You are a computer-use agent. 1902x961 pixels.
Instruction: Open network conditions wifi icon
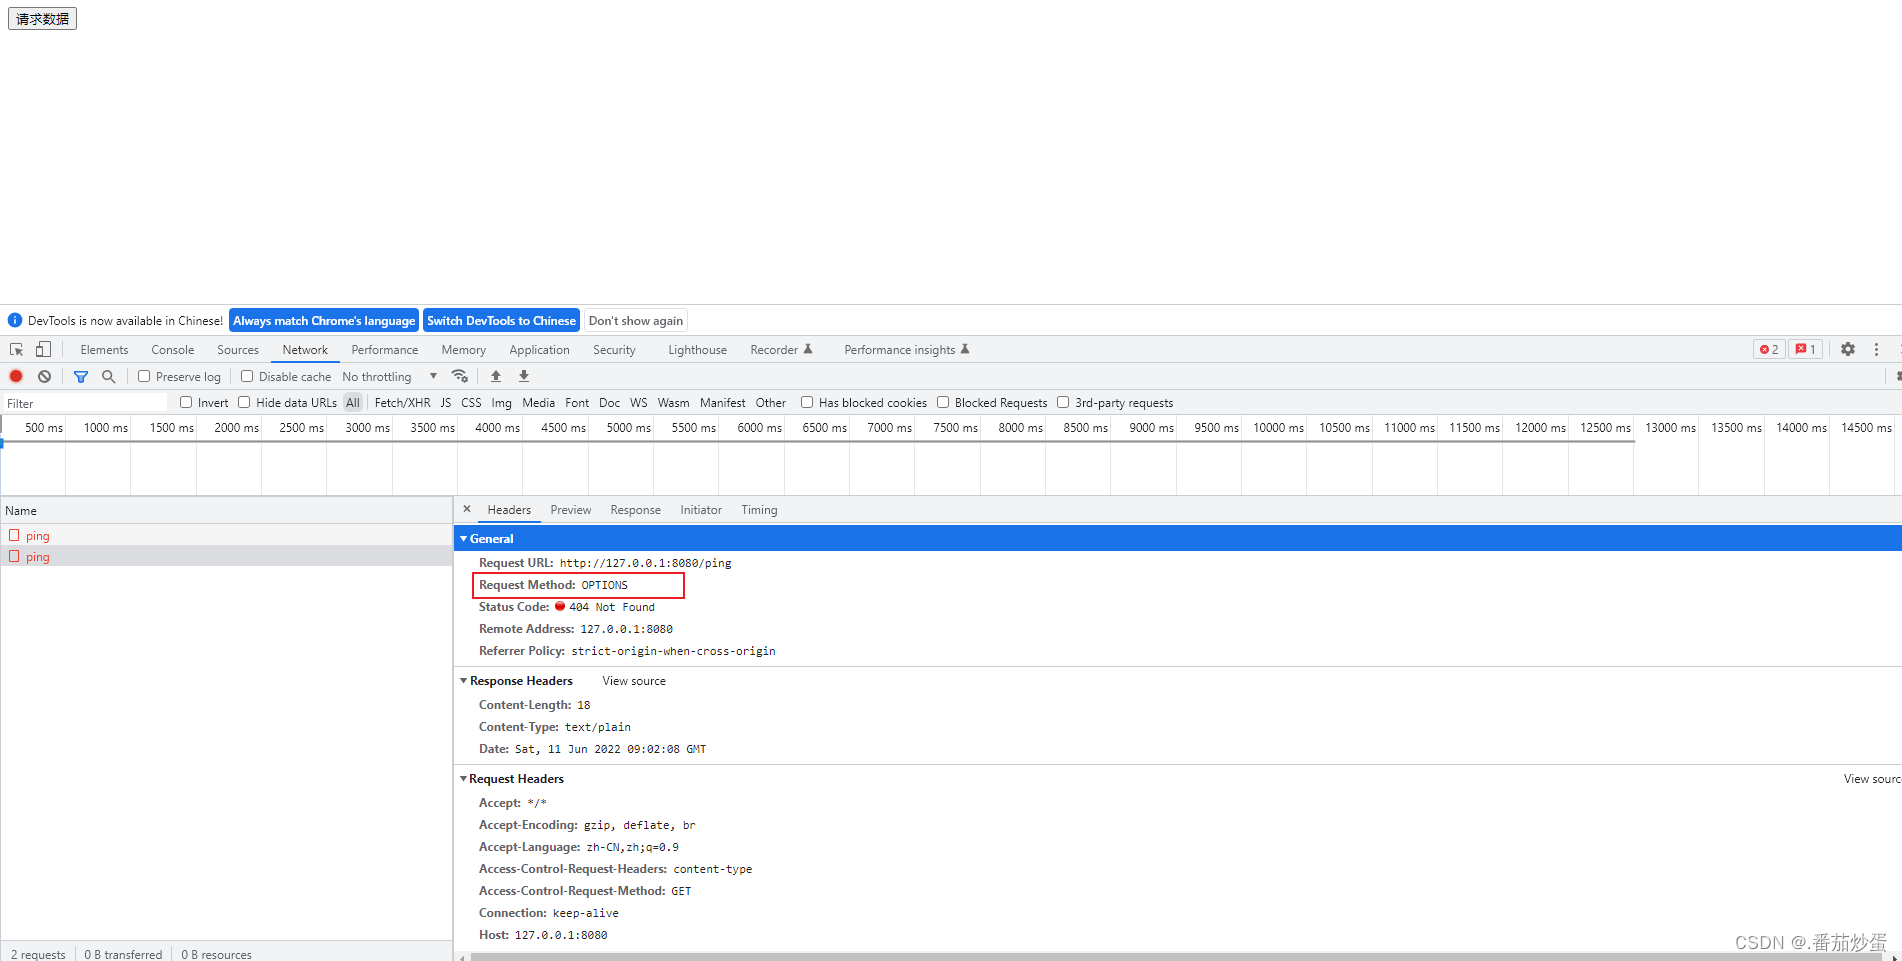[460, 376]
